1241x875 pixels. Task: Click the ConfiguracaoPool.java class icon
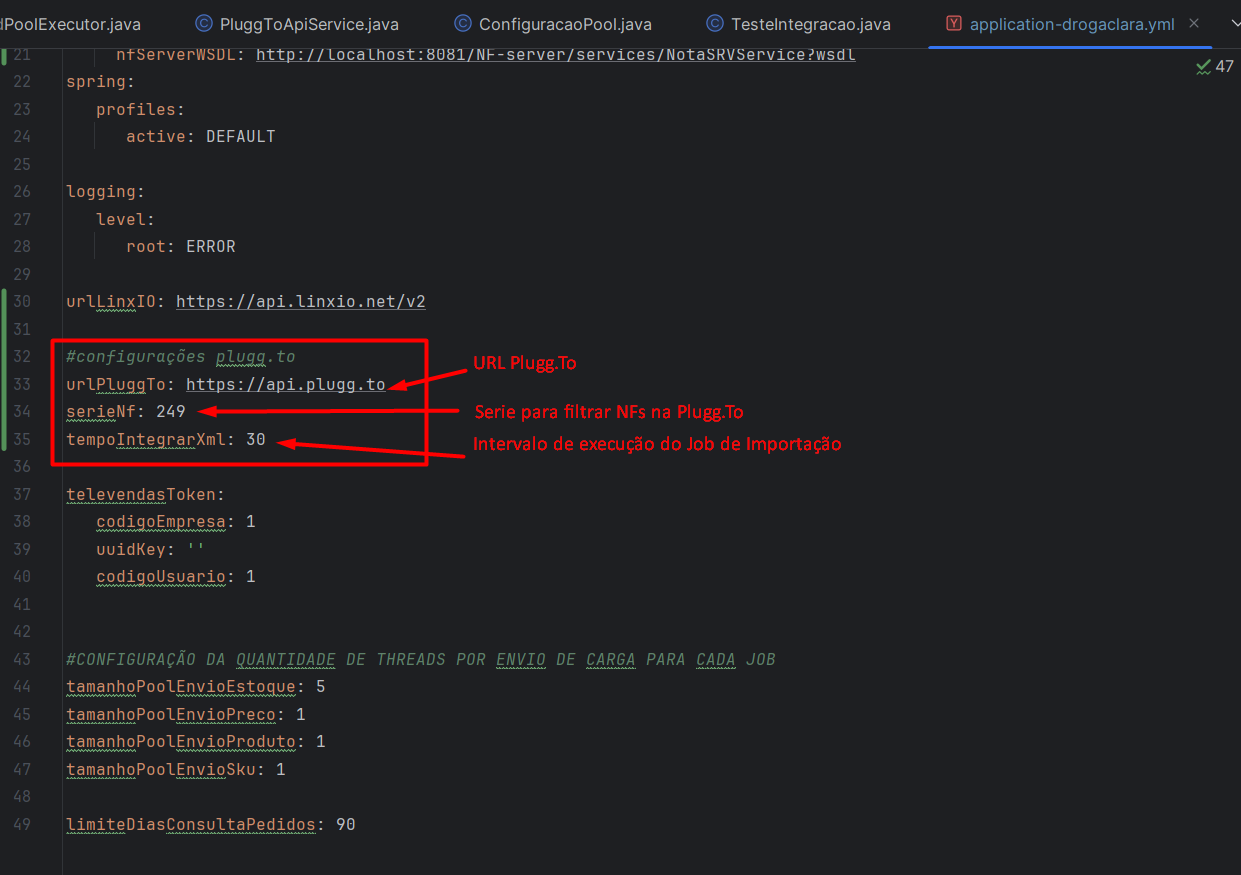pos(463,23)
